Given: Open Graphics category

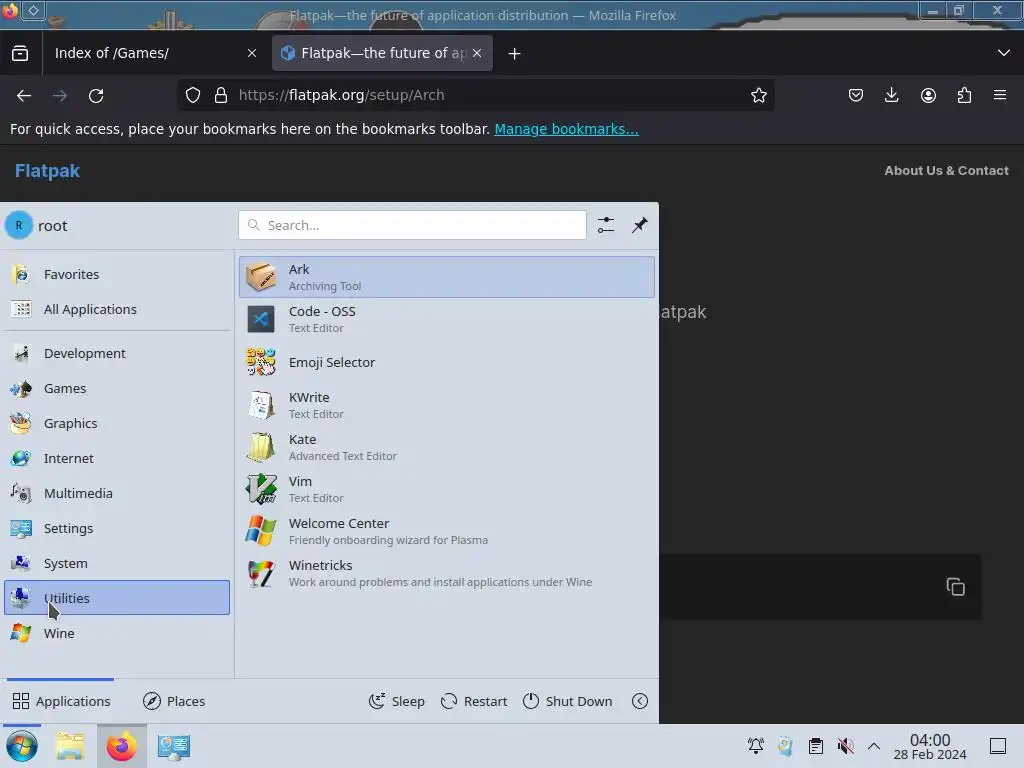Looking at the screenshot, I should coord(117,423).
